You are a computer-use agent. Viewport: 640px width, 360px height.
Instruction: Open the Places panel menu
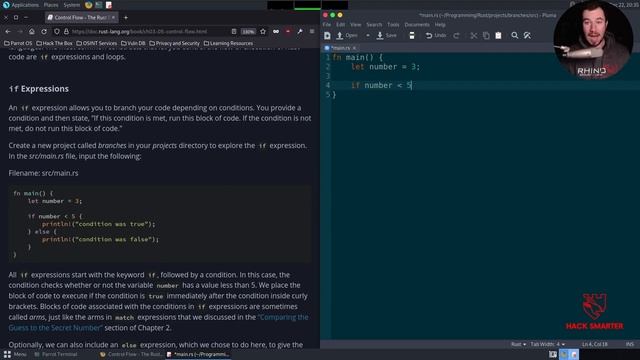[51, 5]
